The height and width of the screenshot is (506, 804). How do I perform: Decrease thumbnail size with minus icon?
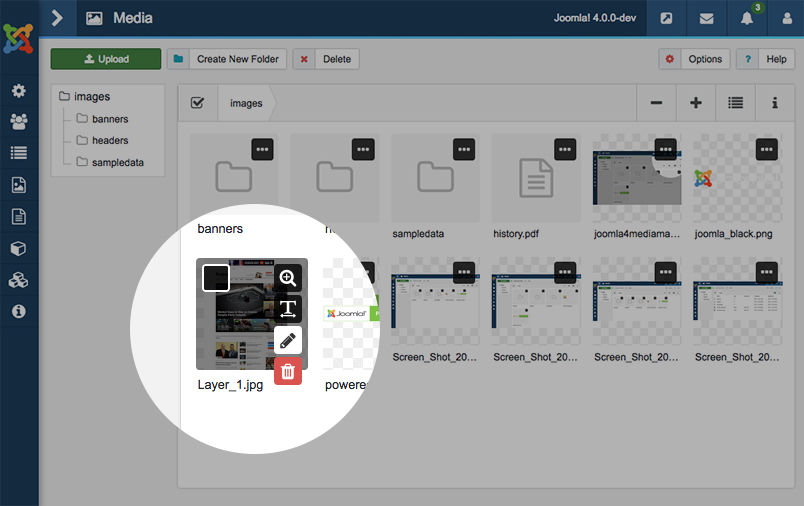pyautogui.click(x=656, y=103)
